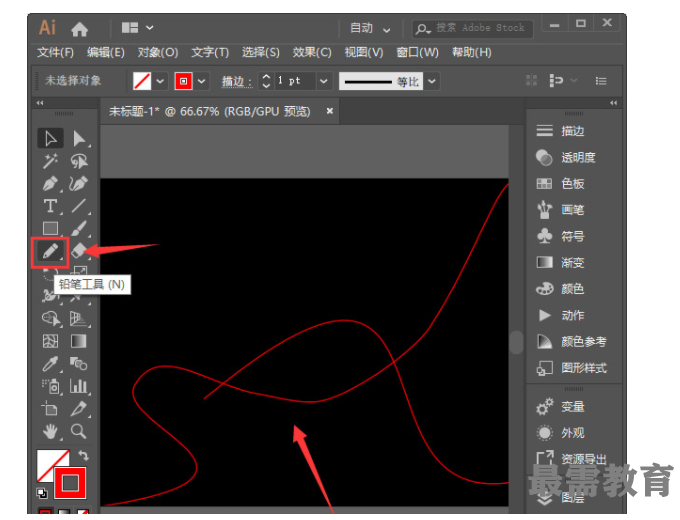Reset default fill and stroke

coord(42,493)
